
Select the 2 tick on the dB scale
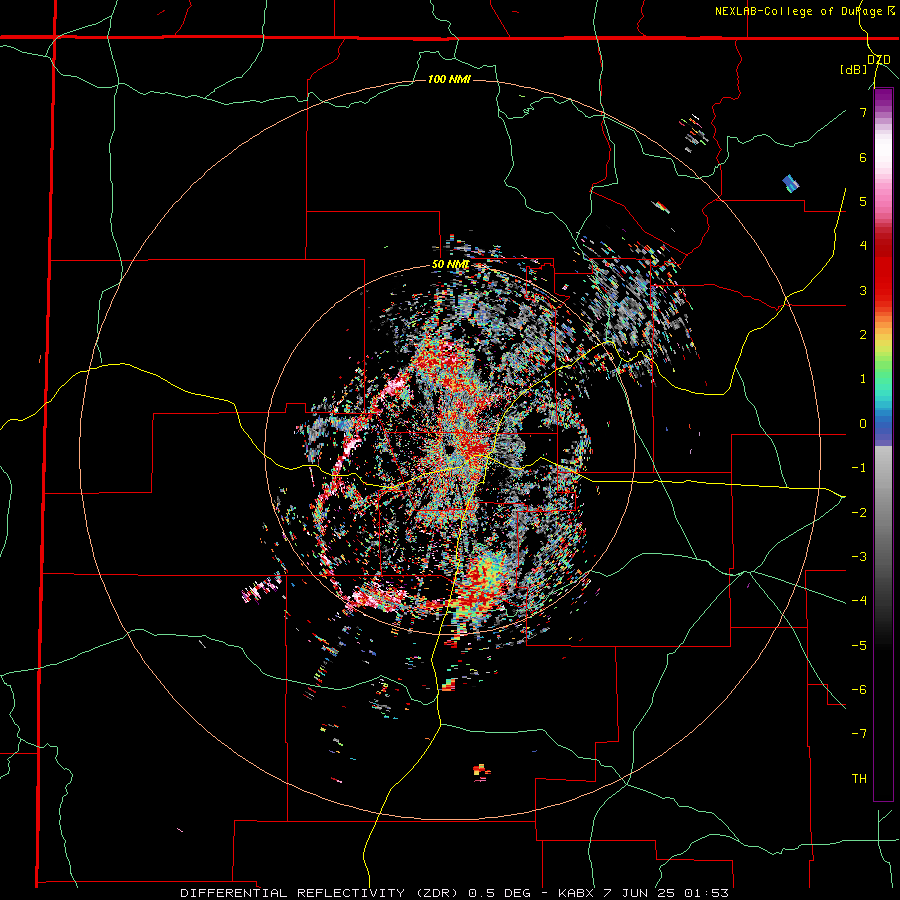pyautogui.click(x=863, y=335)
